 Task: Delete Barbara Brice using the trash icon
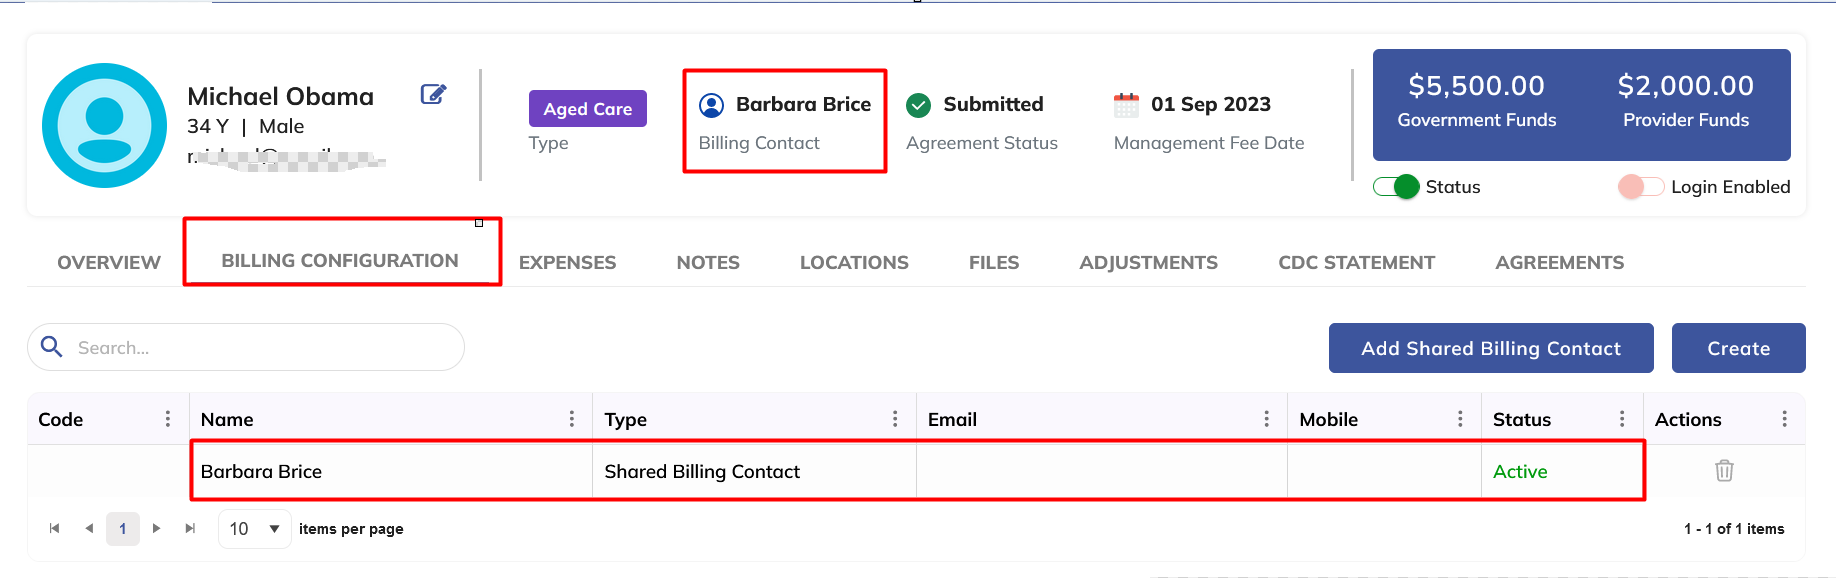[x=1724, y=471]
